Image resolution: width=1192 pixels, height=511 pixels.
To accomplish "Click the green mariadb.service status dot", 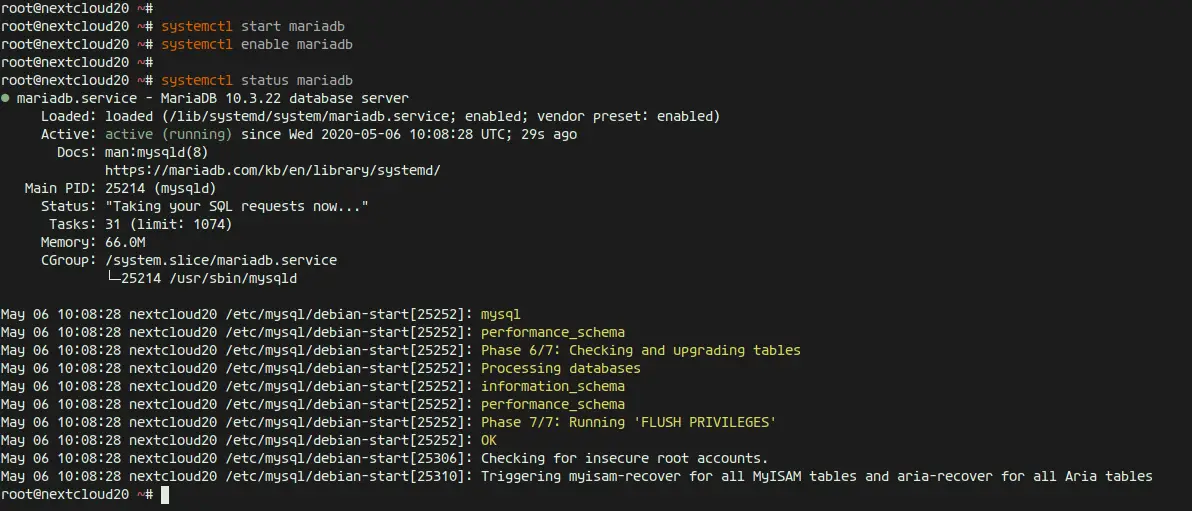I will [x=5, y=99].
